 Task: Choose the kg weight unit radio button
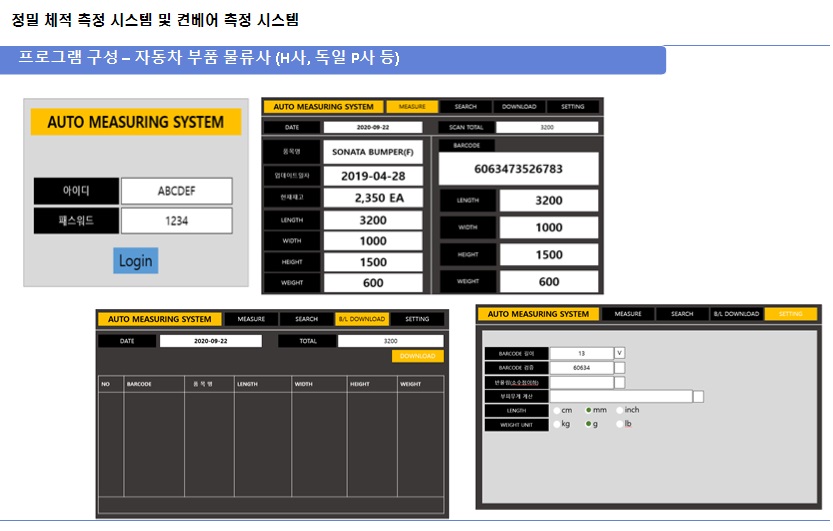[556, 424]
